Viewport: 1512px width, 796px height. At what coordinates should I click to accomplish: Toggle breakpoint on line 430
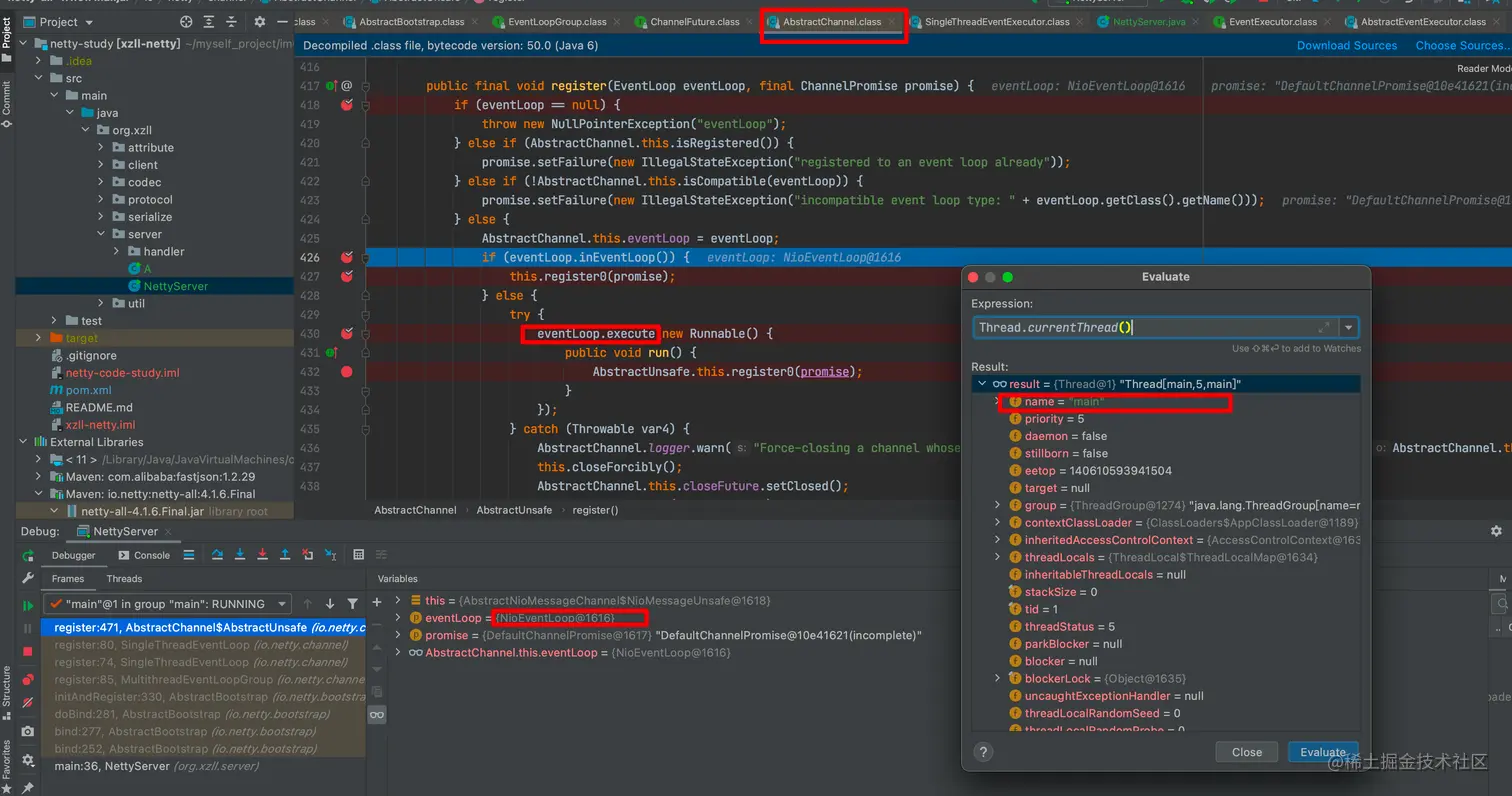pos(347,333)
